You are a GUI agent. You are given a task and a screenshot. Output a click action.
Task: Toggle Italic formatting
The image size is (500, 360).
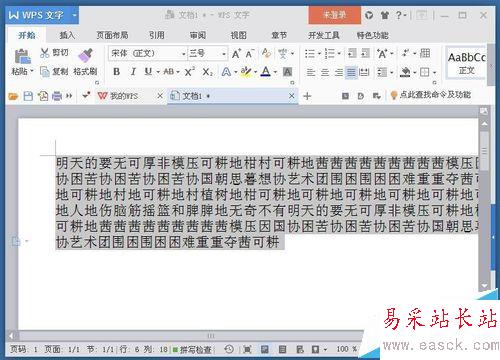[133, 72]
